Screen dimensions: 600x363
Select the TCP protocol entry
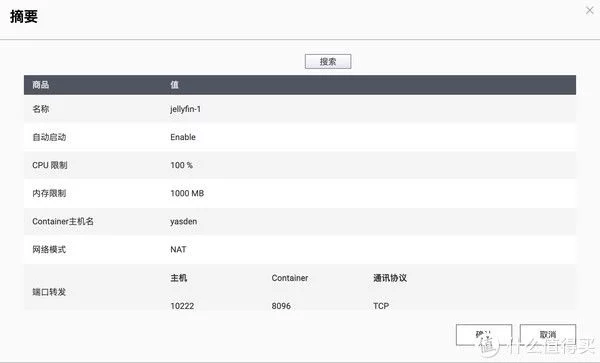click(x=381, y=306)
